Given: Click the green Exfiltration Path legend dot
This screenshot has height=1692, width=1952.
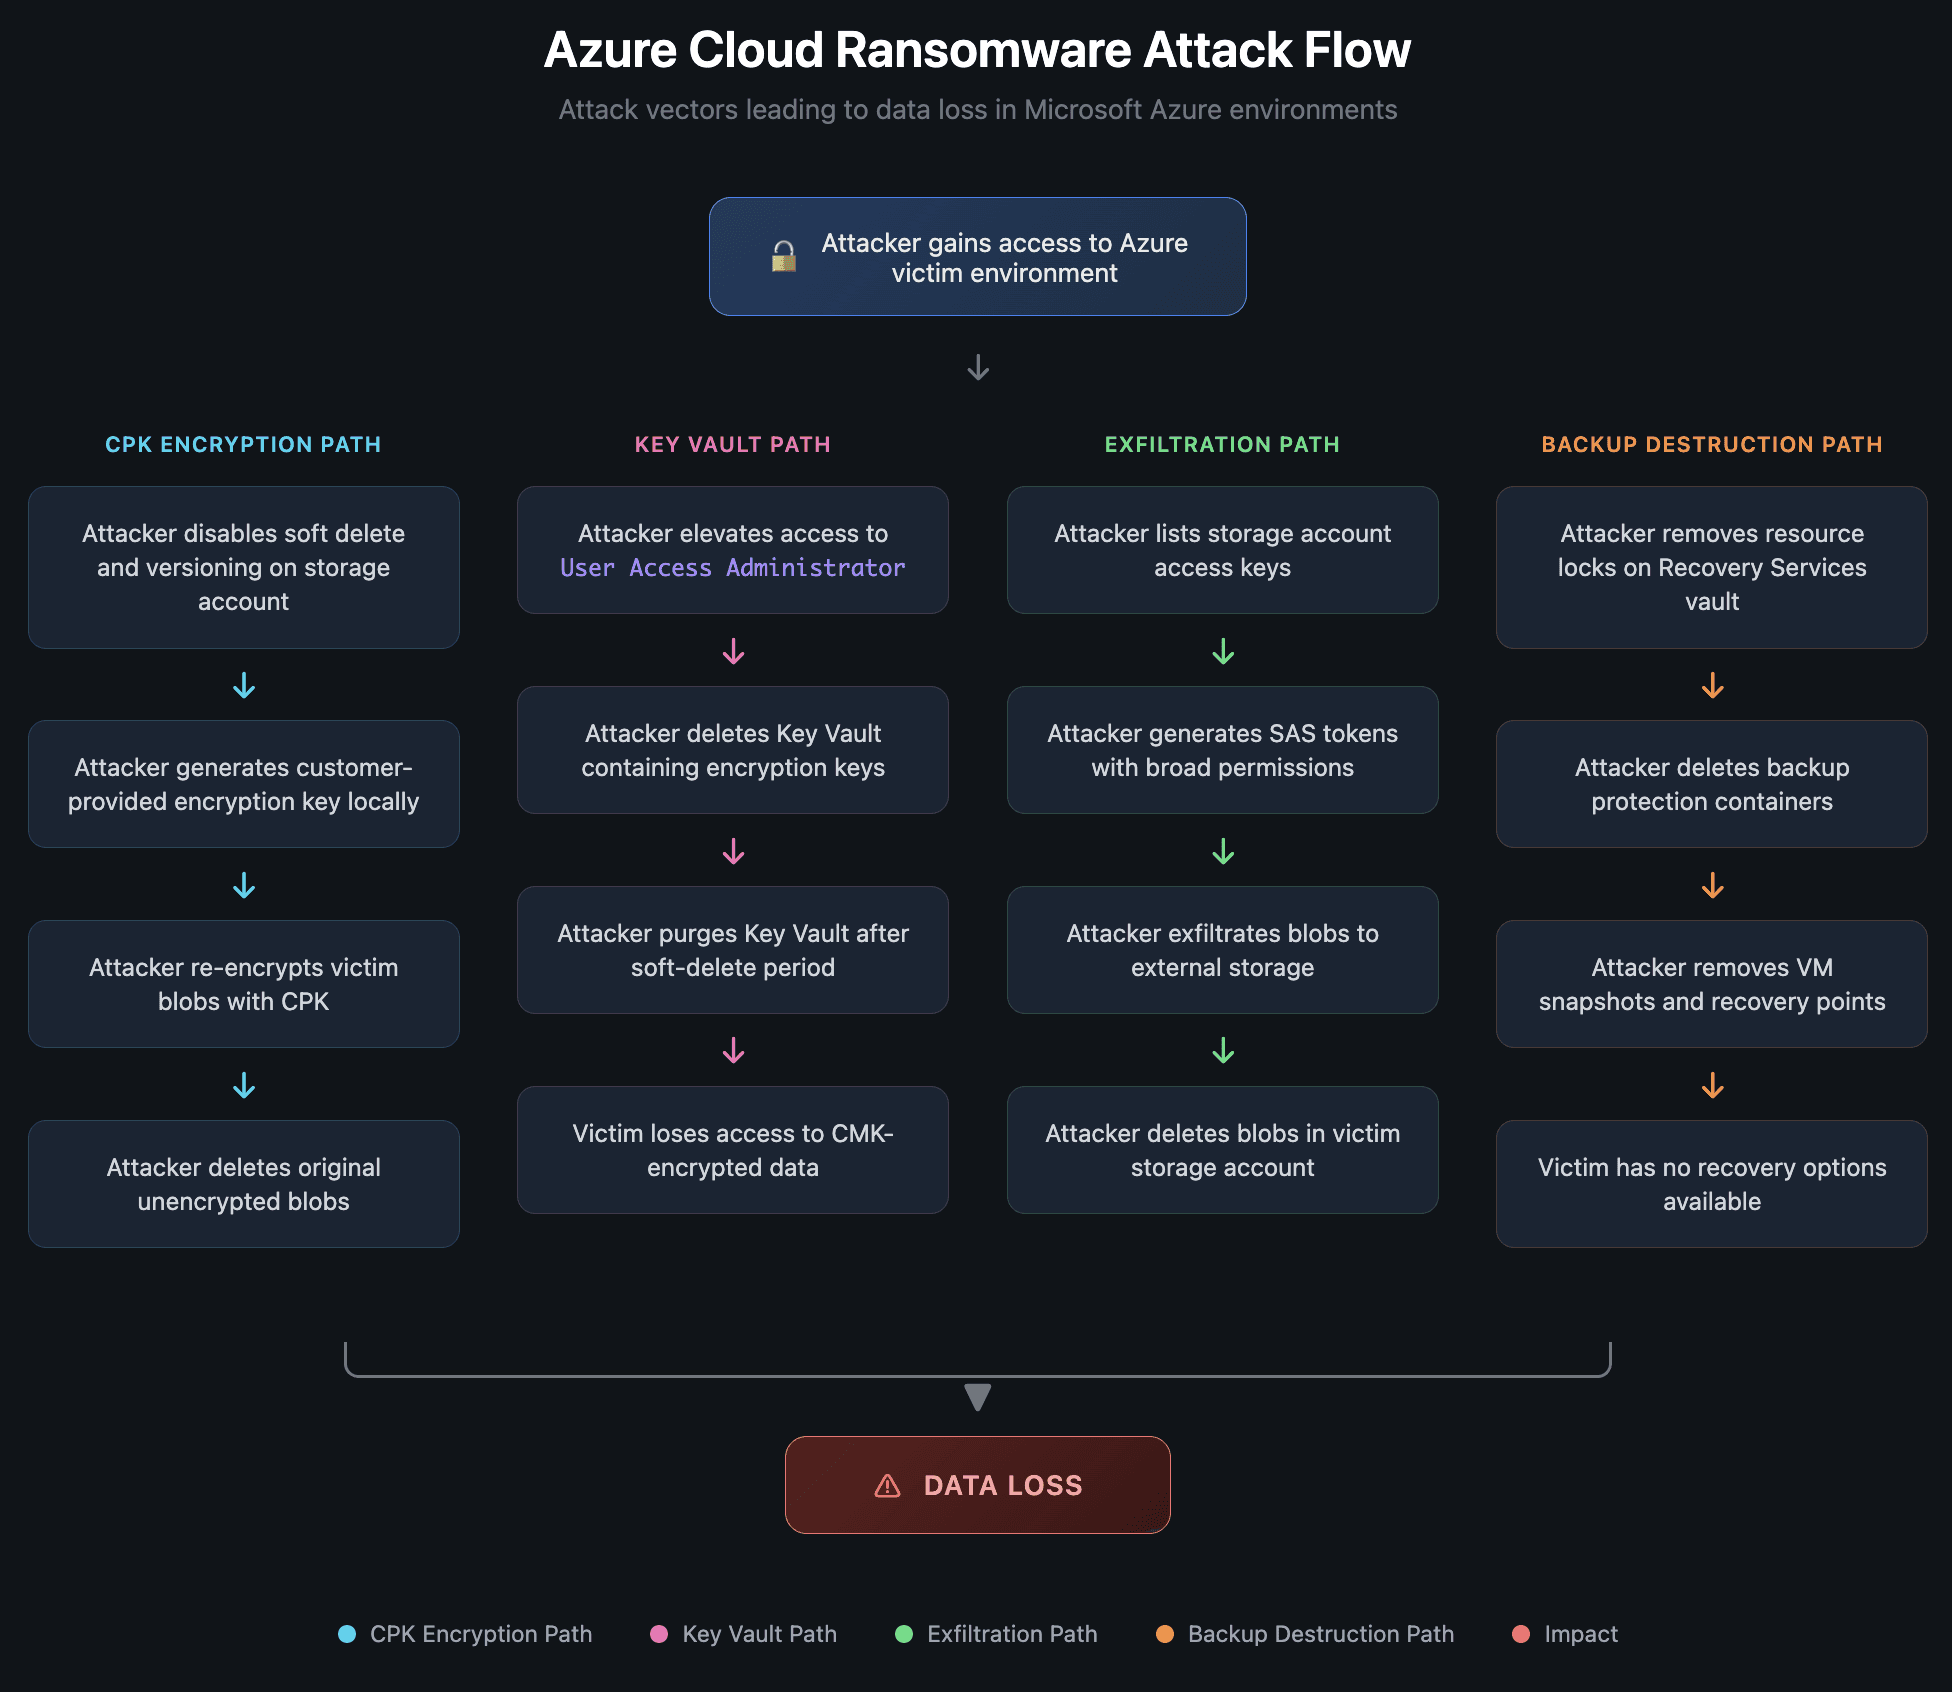Looking at the screenshot, I should click(904, 1634).
